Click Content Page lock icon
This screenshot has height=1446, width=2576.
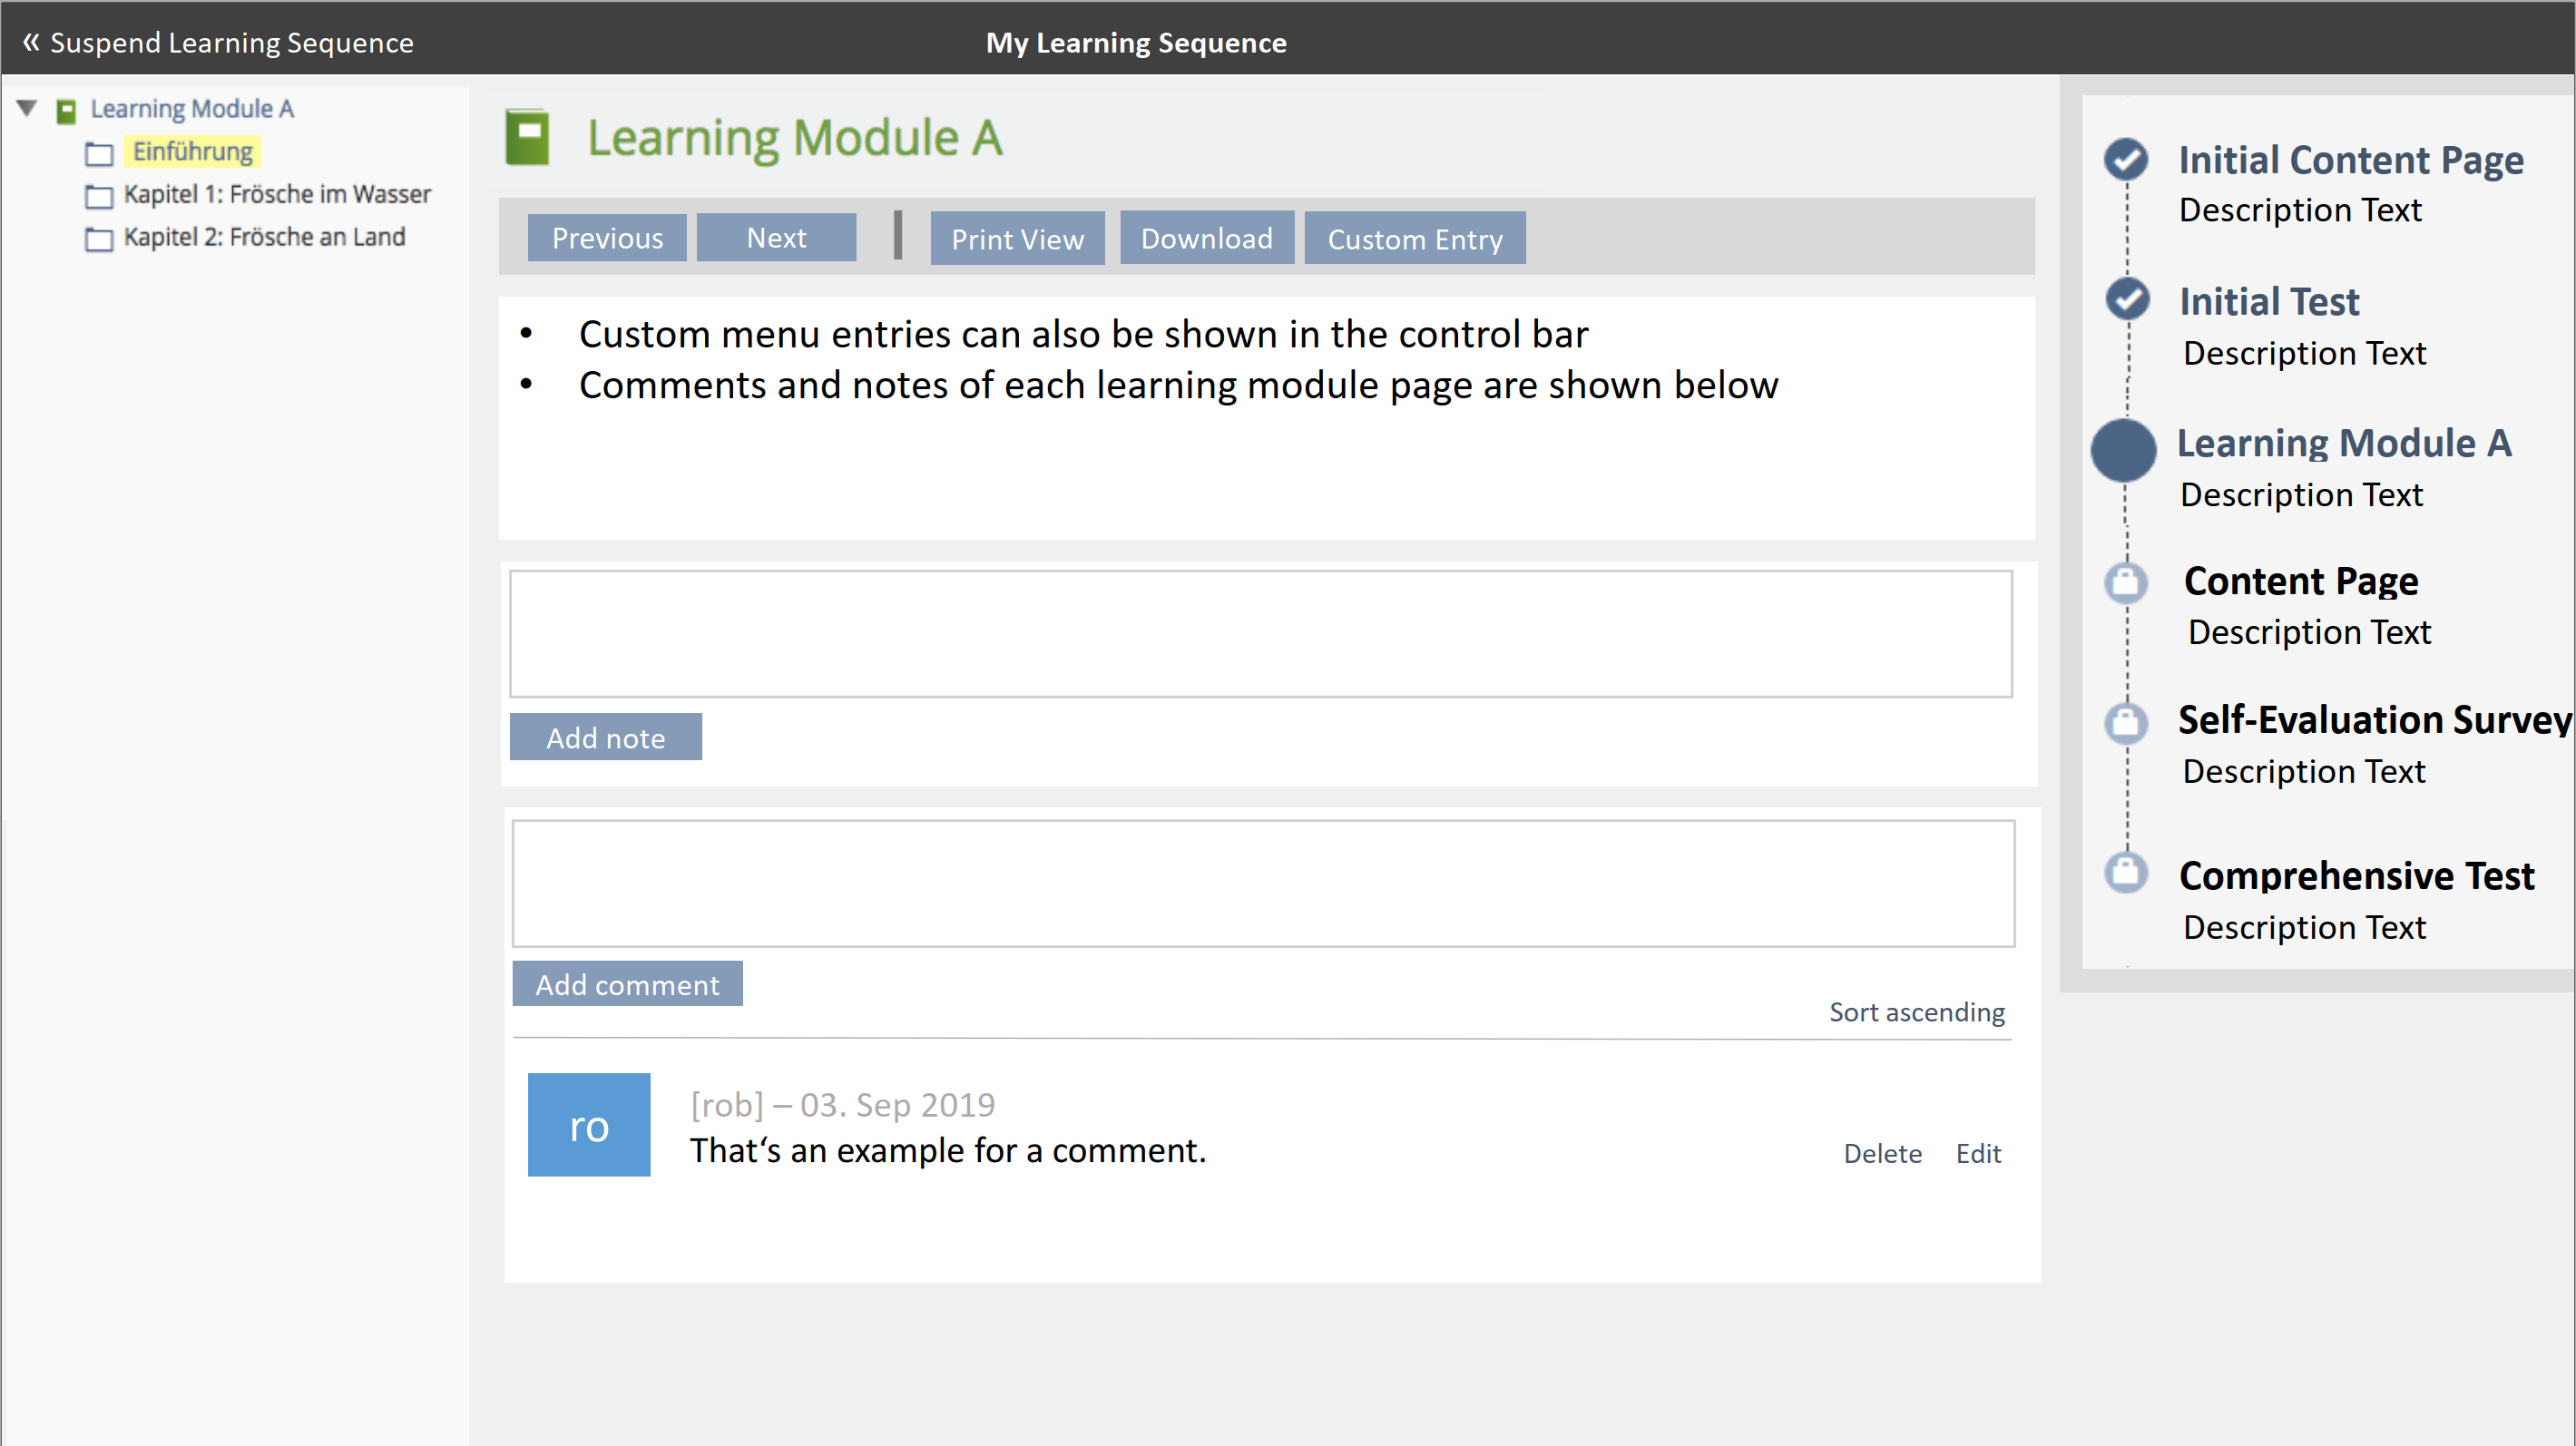point(2125,582)
